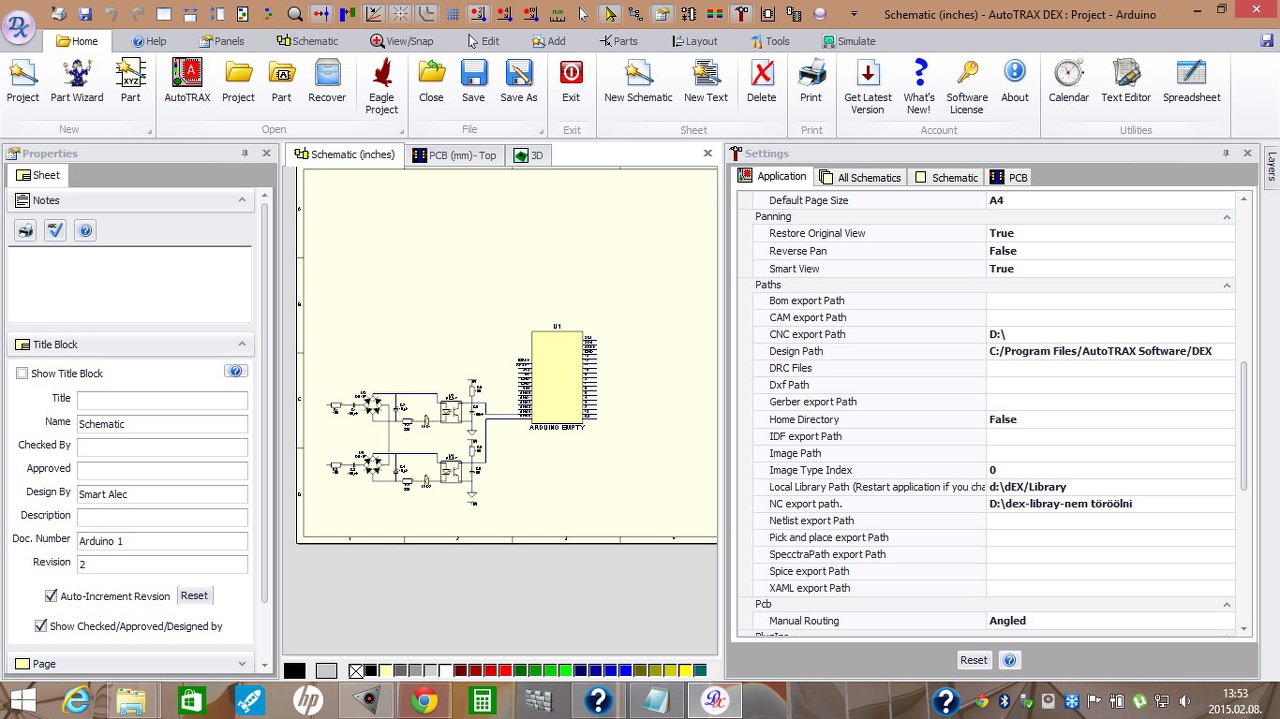Launch the Text Editor utility
Screen dimensions: 1280x719
point(1126,81)
